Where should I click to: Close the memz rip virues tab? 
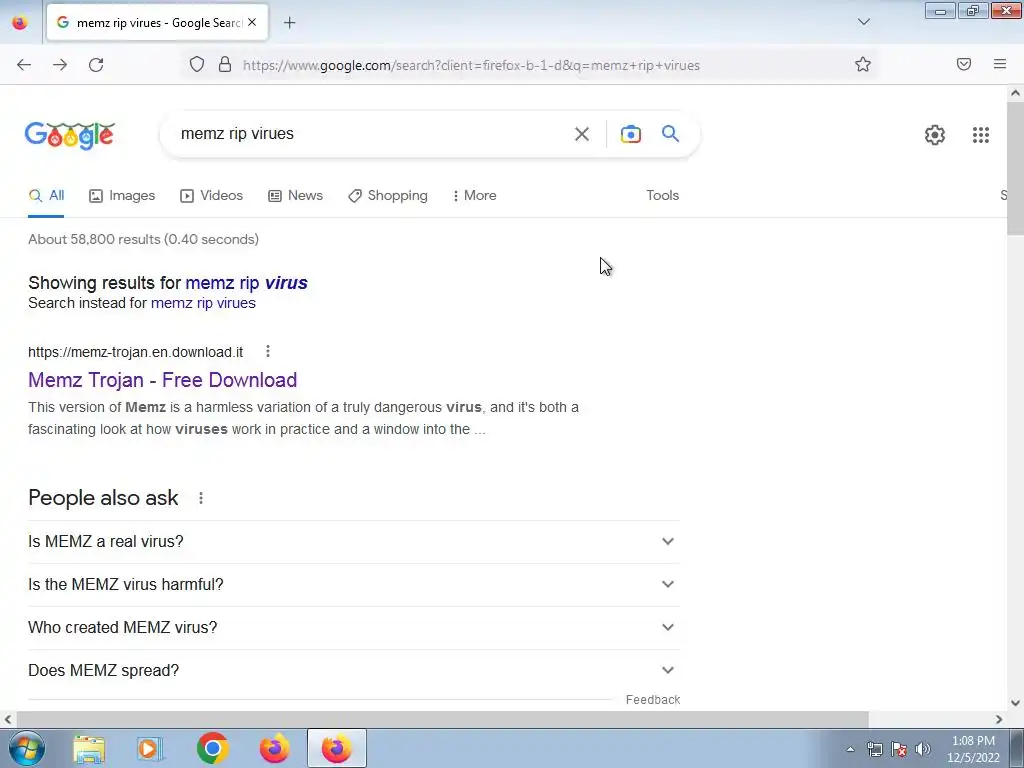[x=252, y=22]
